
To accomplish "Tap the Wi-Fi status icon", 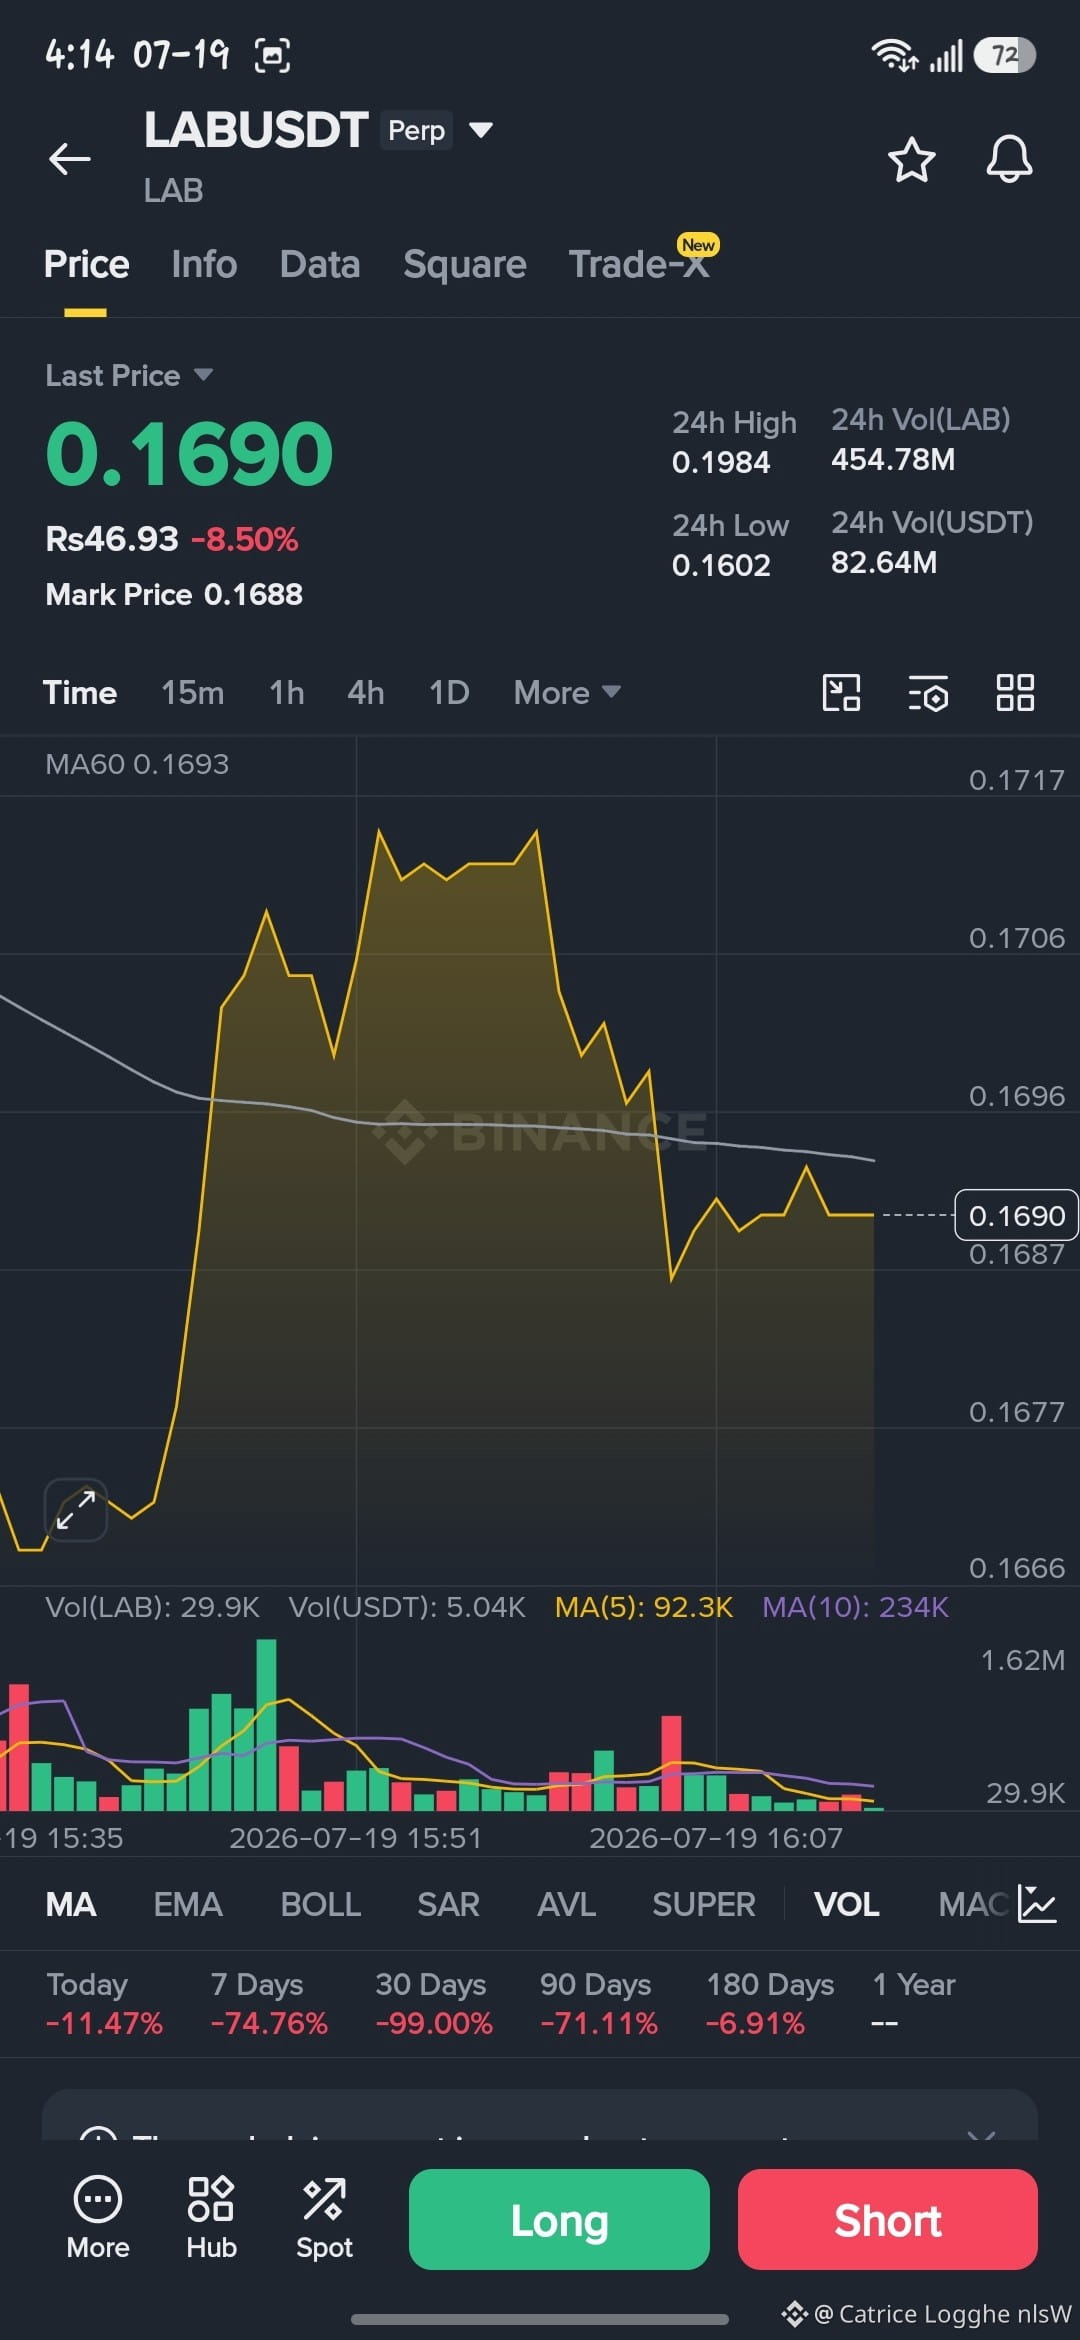I will [x=894, y=55].
